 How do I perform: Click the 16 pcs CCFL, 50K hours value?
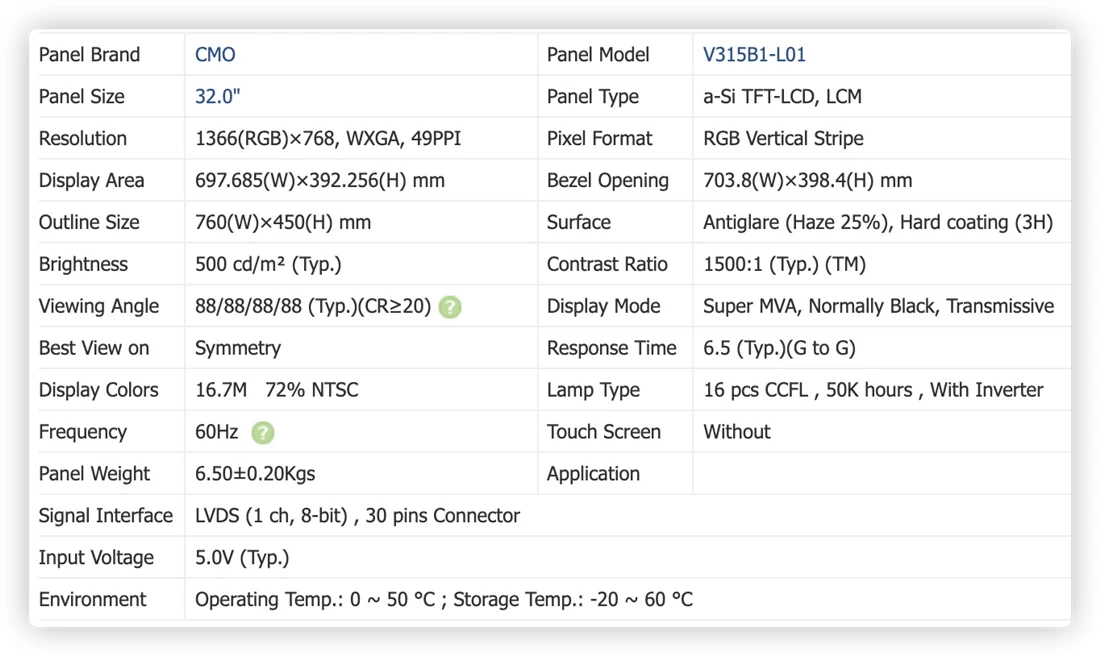pyautogui.click(x=873, y=390)
